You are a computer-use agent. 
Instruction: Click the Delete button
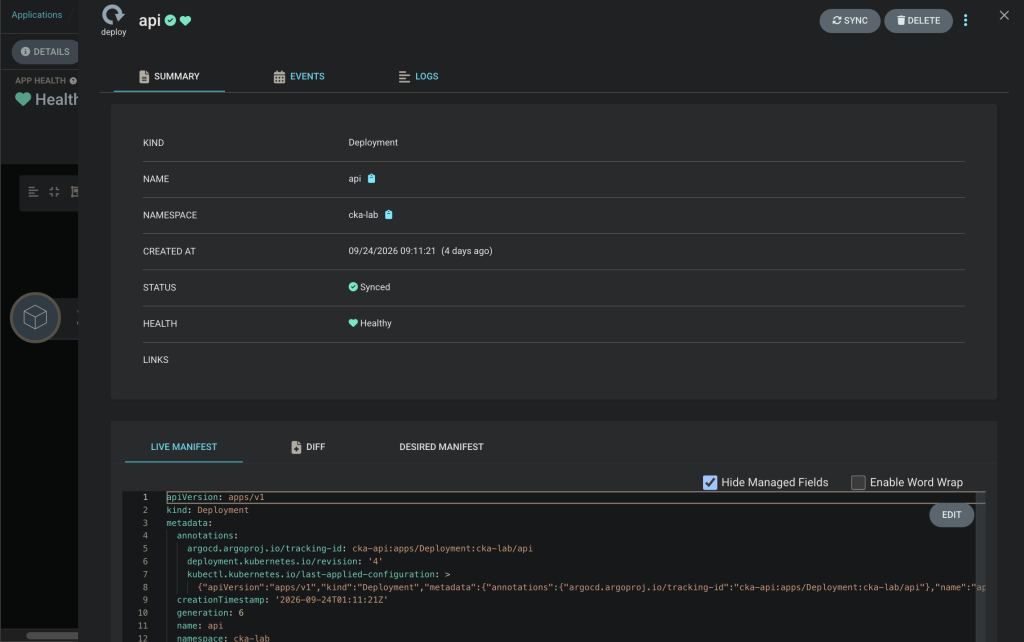click(918, 21)
